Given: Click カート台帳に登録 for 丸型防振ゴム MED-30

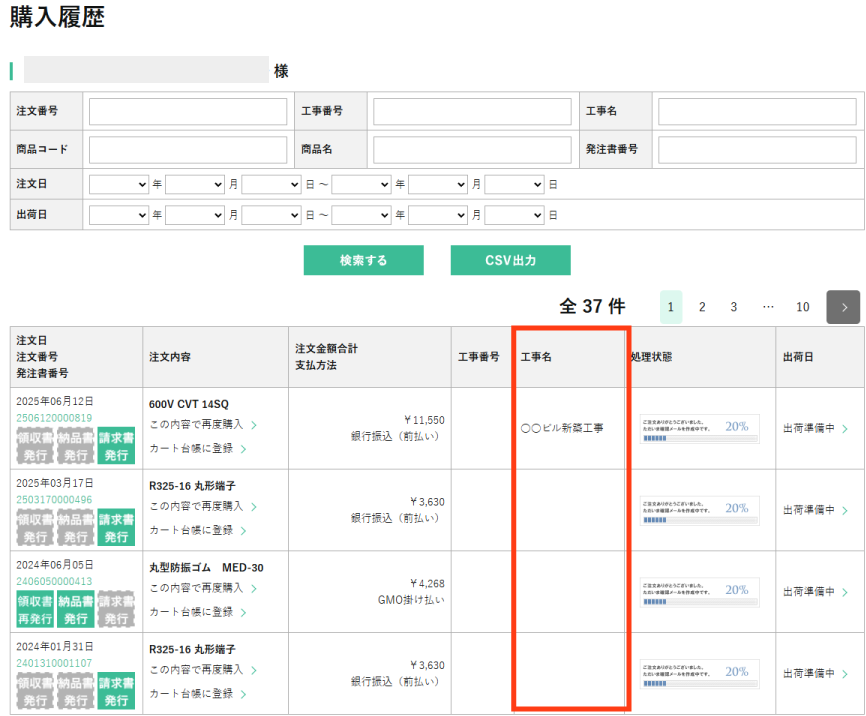Looking at the screenshot, I should pyautogui.click(x=198, y=612).
